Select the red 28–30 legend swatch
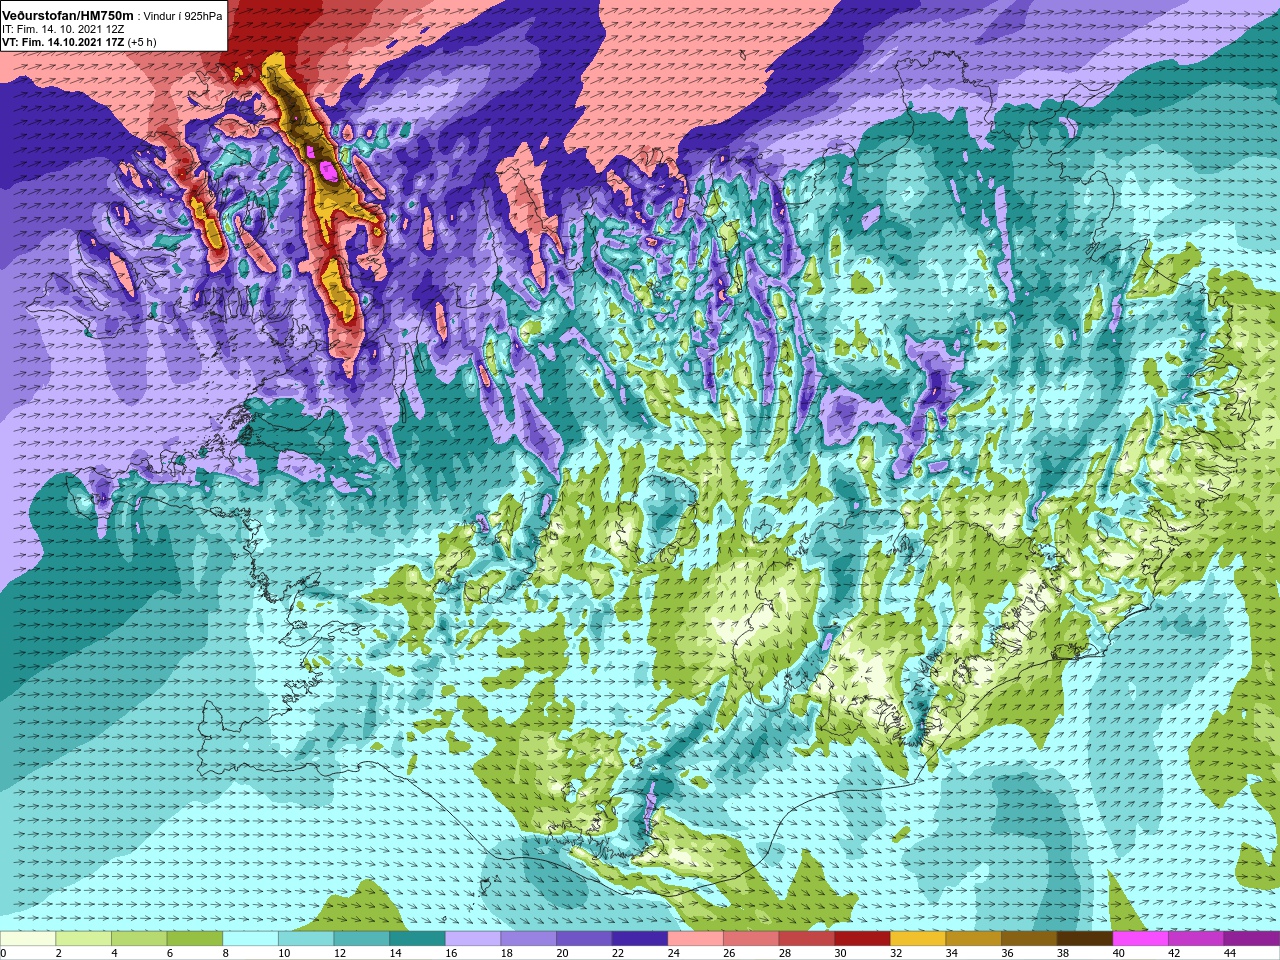The width and height of the screenshot is (1280, 960). tap(807, 939)
